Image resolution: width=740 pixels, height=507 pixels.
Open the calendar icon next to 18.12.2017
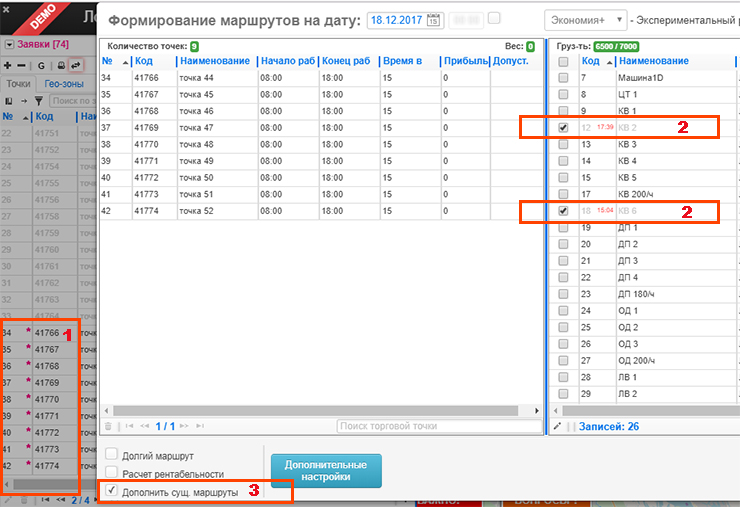click(433, 20)
